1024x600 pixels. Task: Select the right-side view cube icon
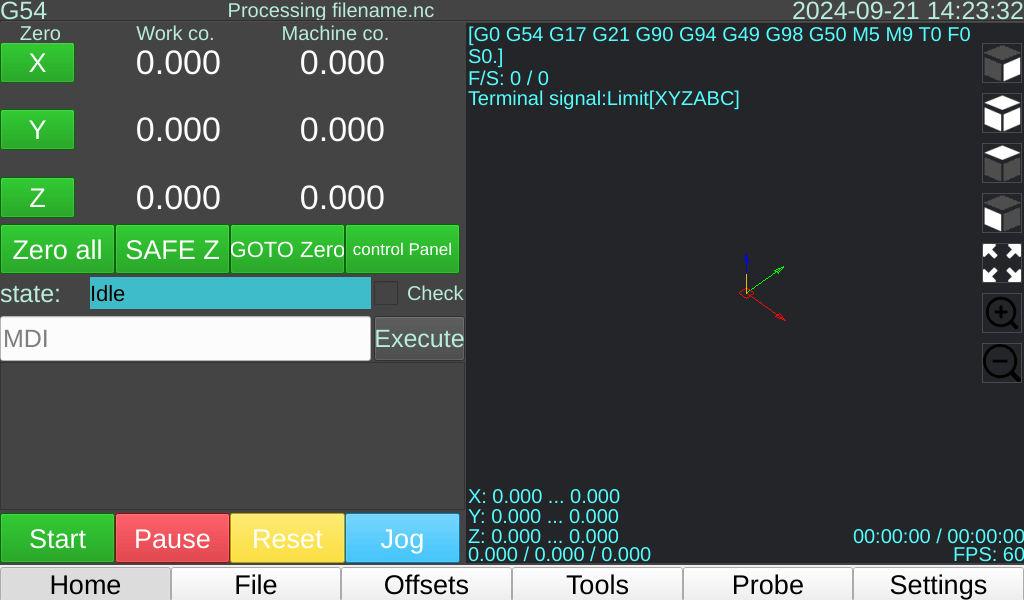tap(1001, 64)
